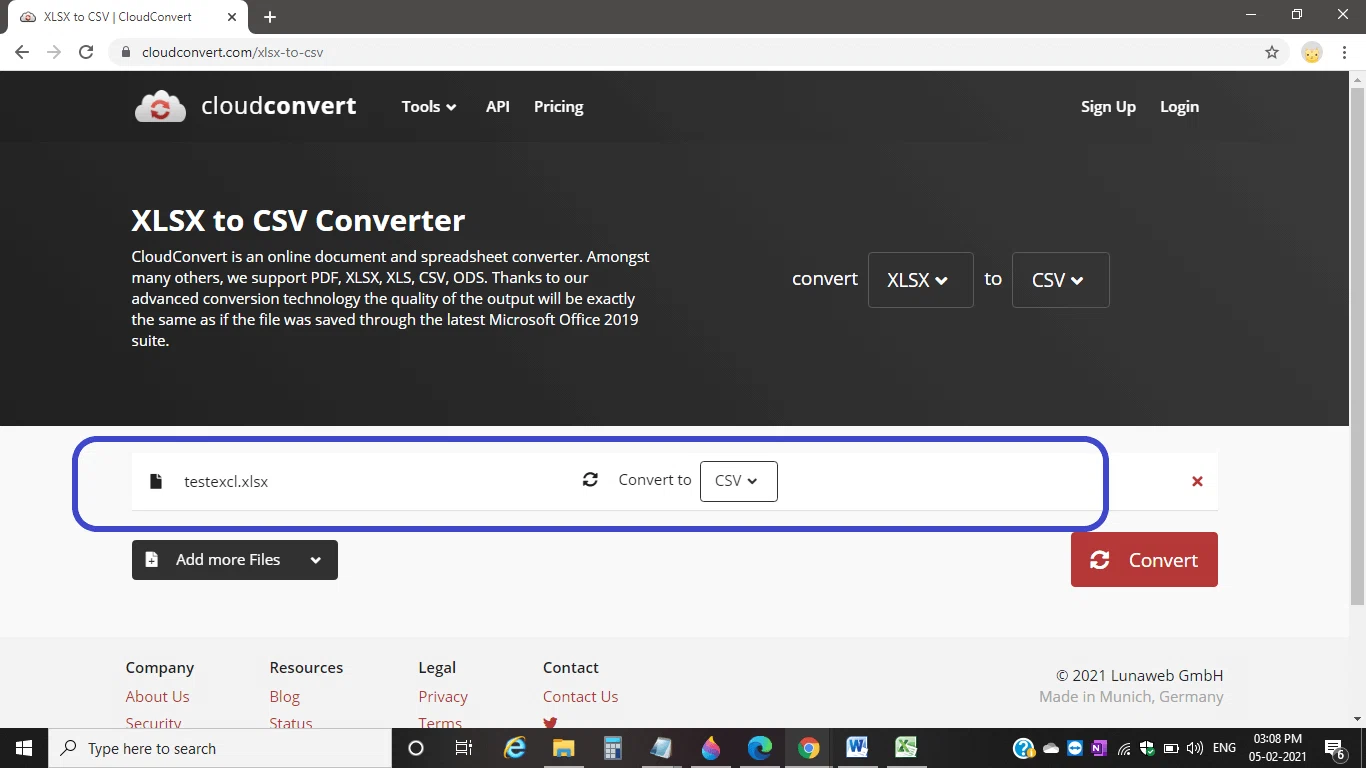Open the notepad-style app in the taskbar
Screen dimensions: 1366x768
(x=662, y=748)
